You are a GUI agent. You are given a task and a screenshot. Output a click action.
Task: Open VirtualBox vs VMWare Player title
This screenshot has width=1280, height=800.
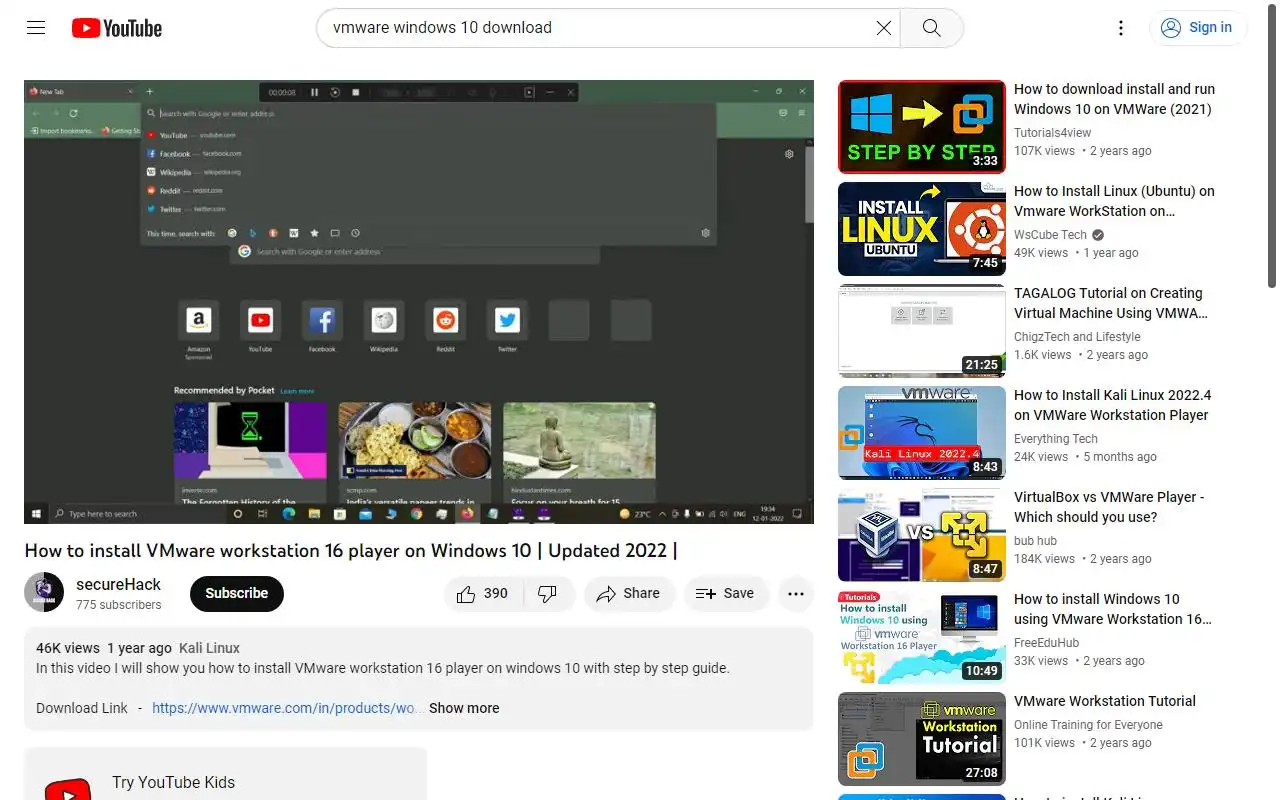1109,507
